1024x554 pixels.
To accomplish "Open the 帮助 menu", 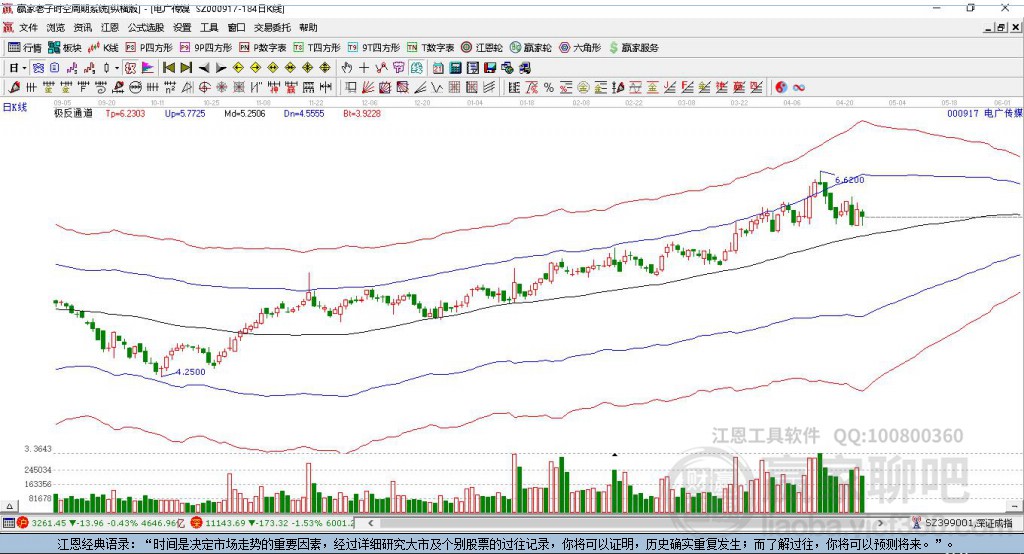I will (x=308, y=27).
